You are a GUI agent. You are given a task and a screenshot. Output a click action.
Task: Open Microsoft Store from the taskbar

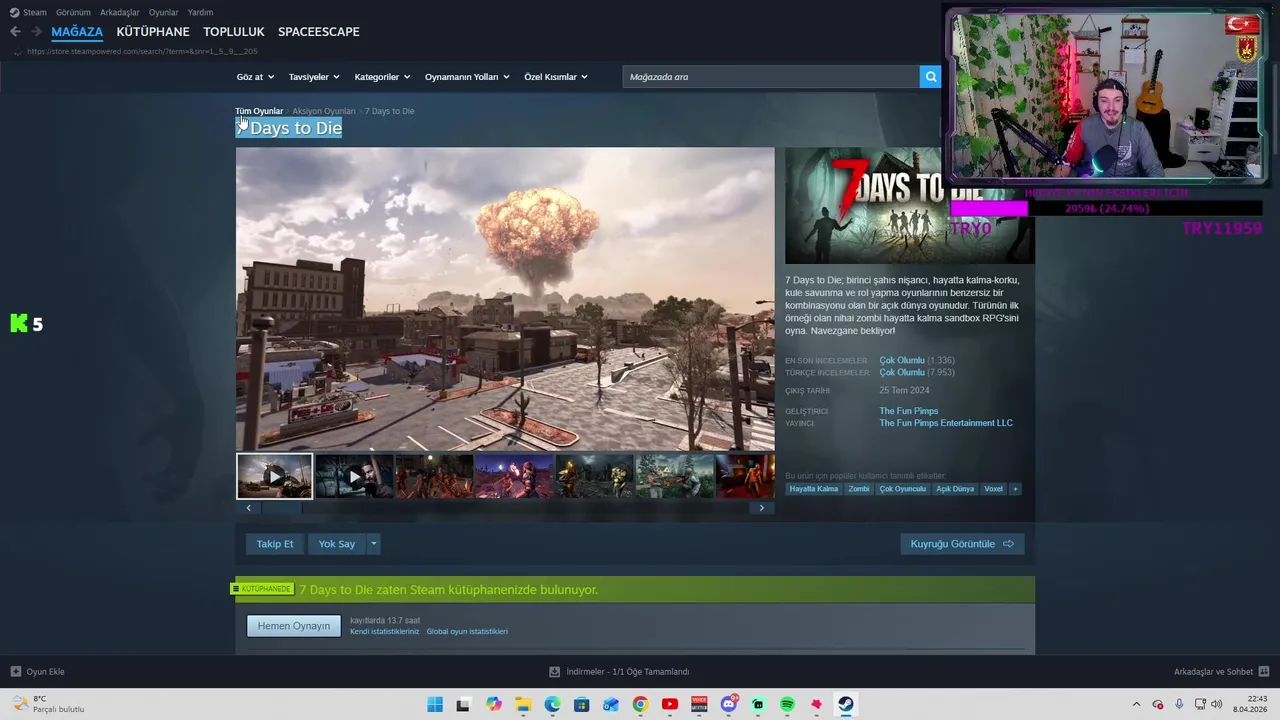pyautogui.click(x=581, y=704)
